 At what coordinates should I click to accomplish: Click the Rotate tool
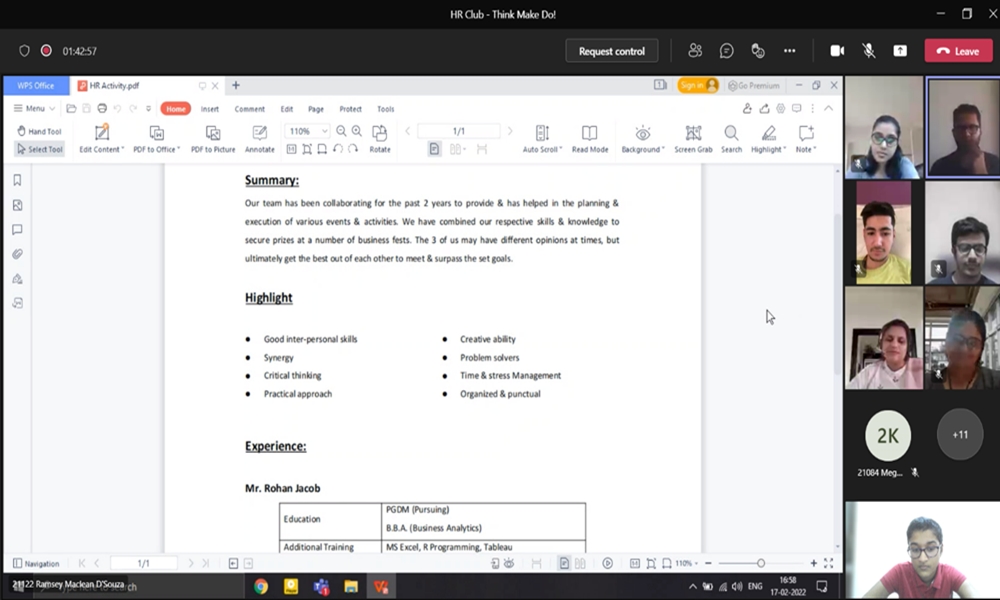[x=379, y=139]
